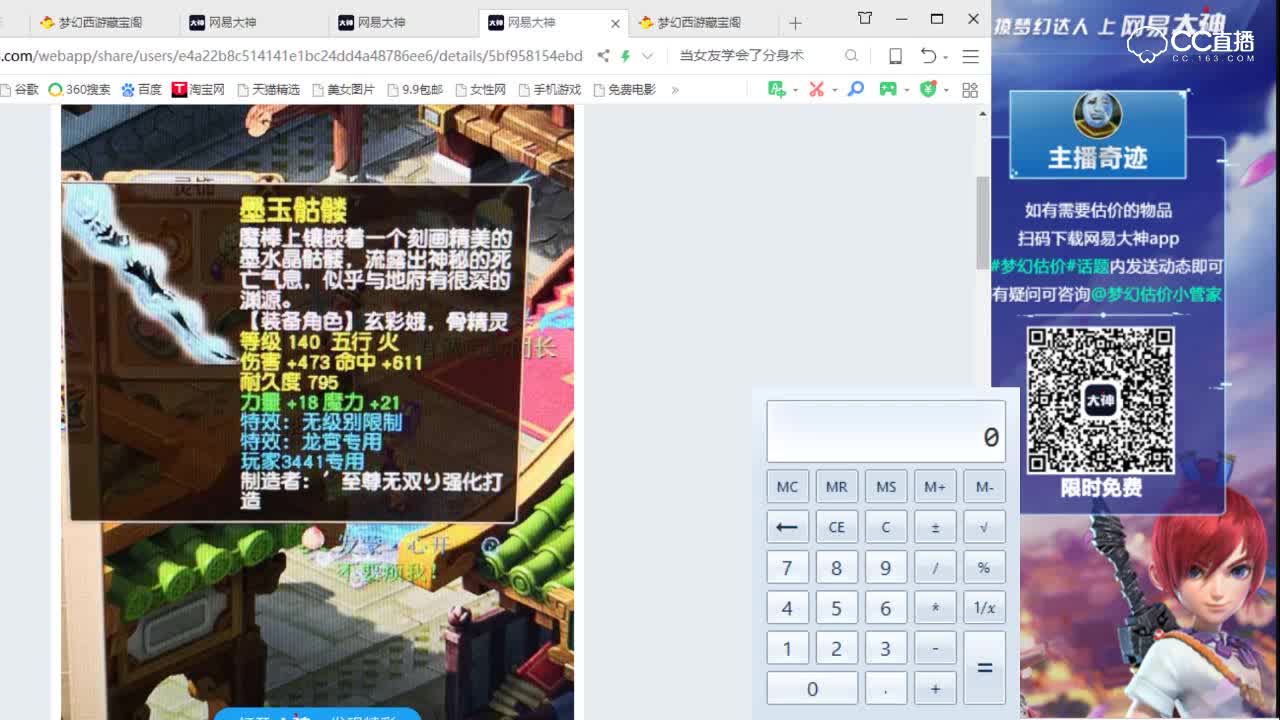Open the 天猫精选 bookmark
Screen dimensions: 1280x720
(267, 90)
